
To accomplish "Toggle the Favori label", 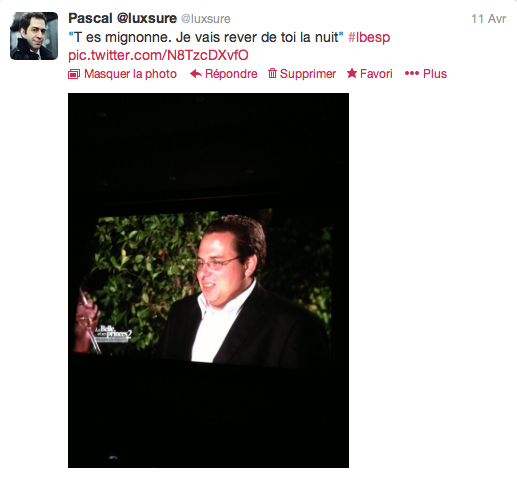I will [x=376, y=74].
